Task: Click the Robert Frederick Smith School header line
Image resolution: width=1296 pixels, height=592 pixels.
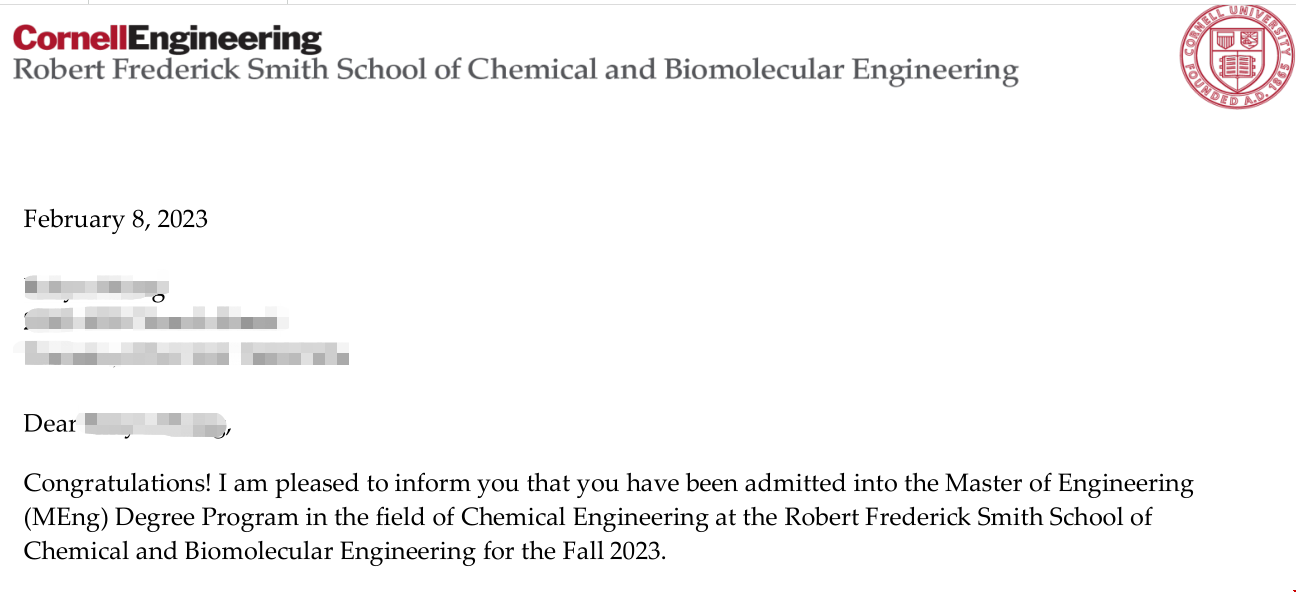Action: tap(515, 71)
